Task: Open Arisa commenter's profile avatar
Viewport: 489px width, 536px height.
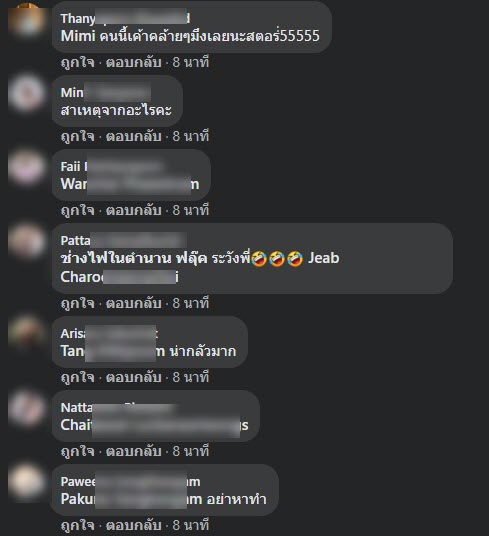Action: [26, 334]
